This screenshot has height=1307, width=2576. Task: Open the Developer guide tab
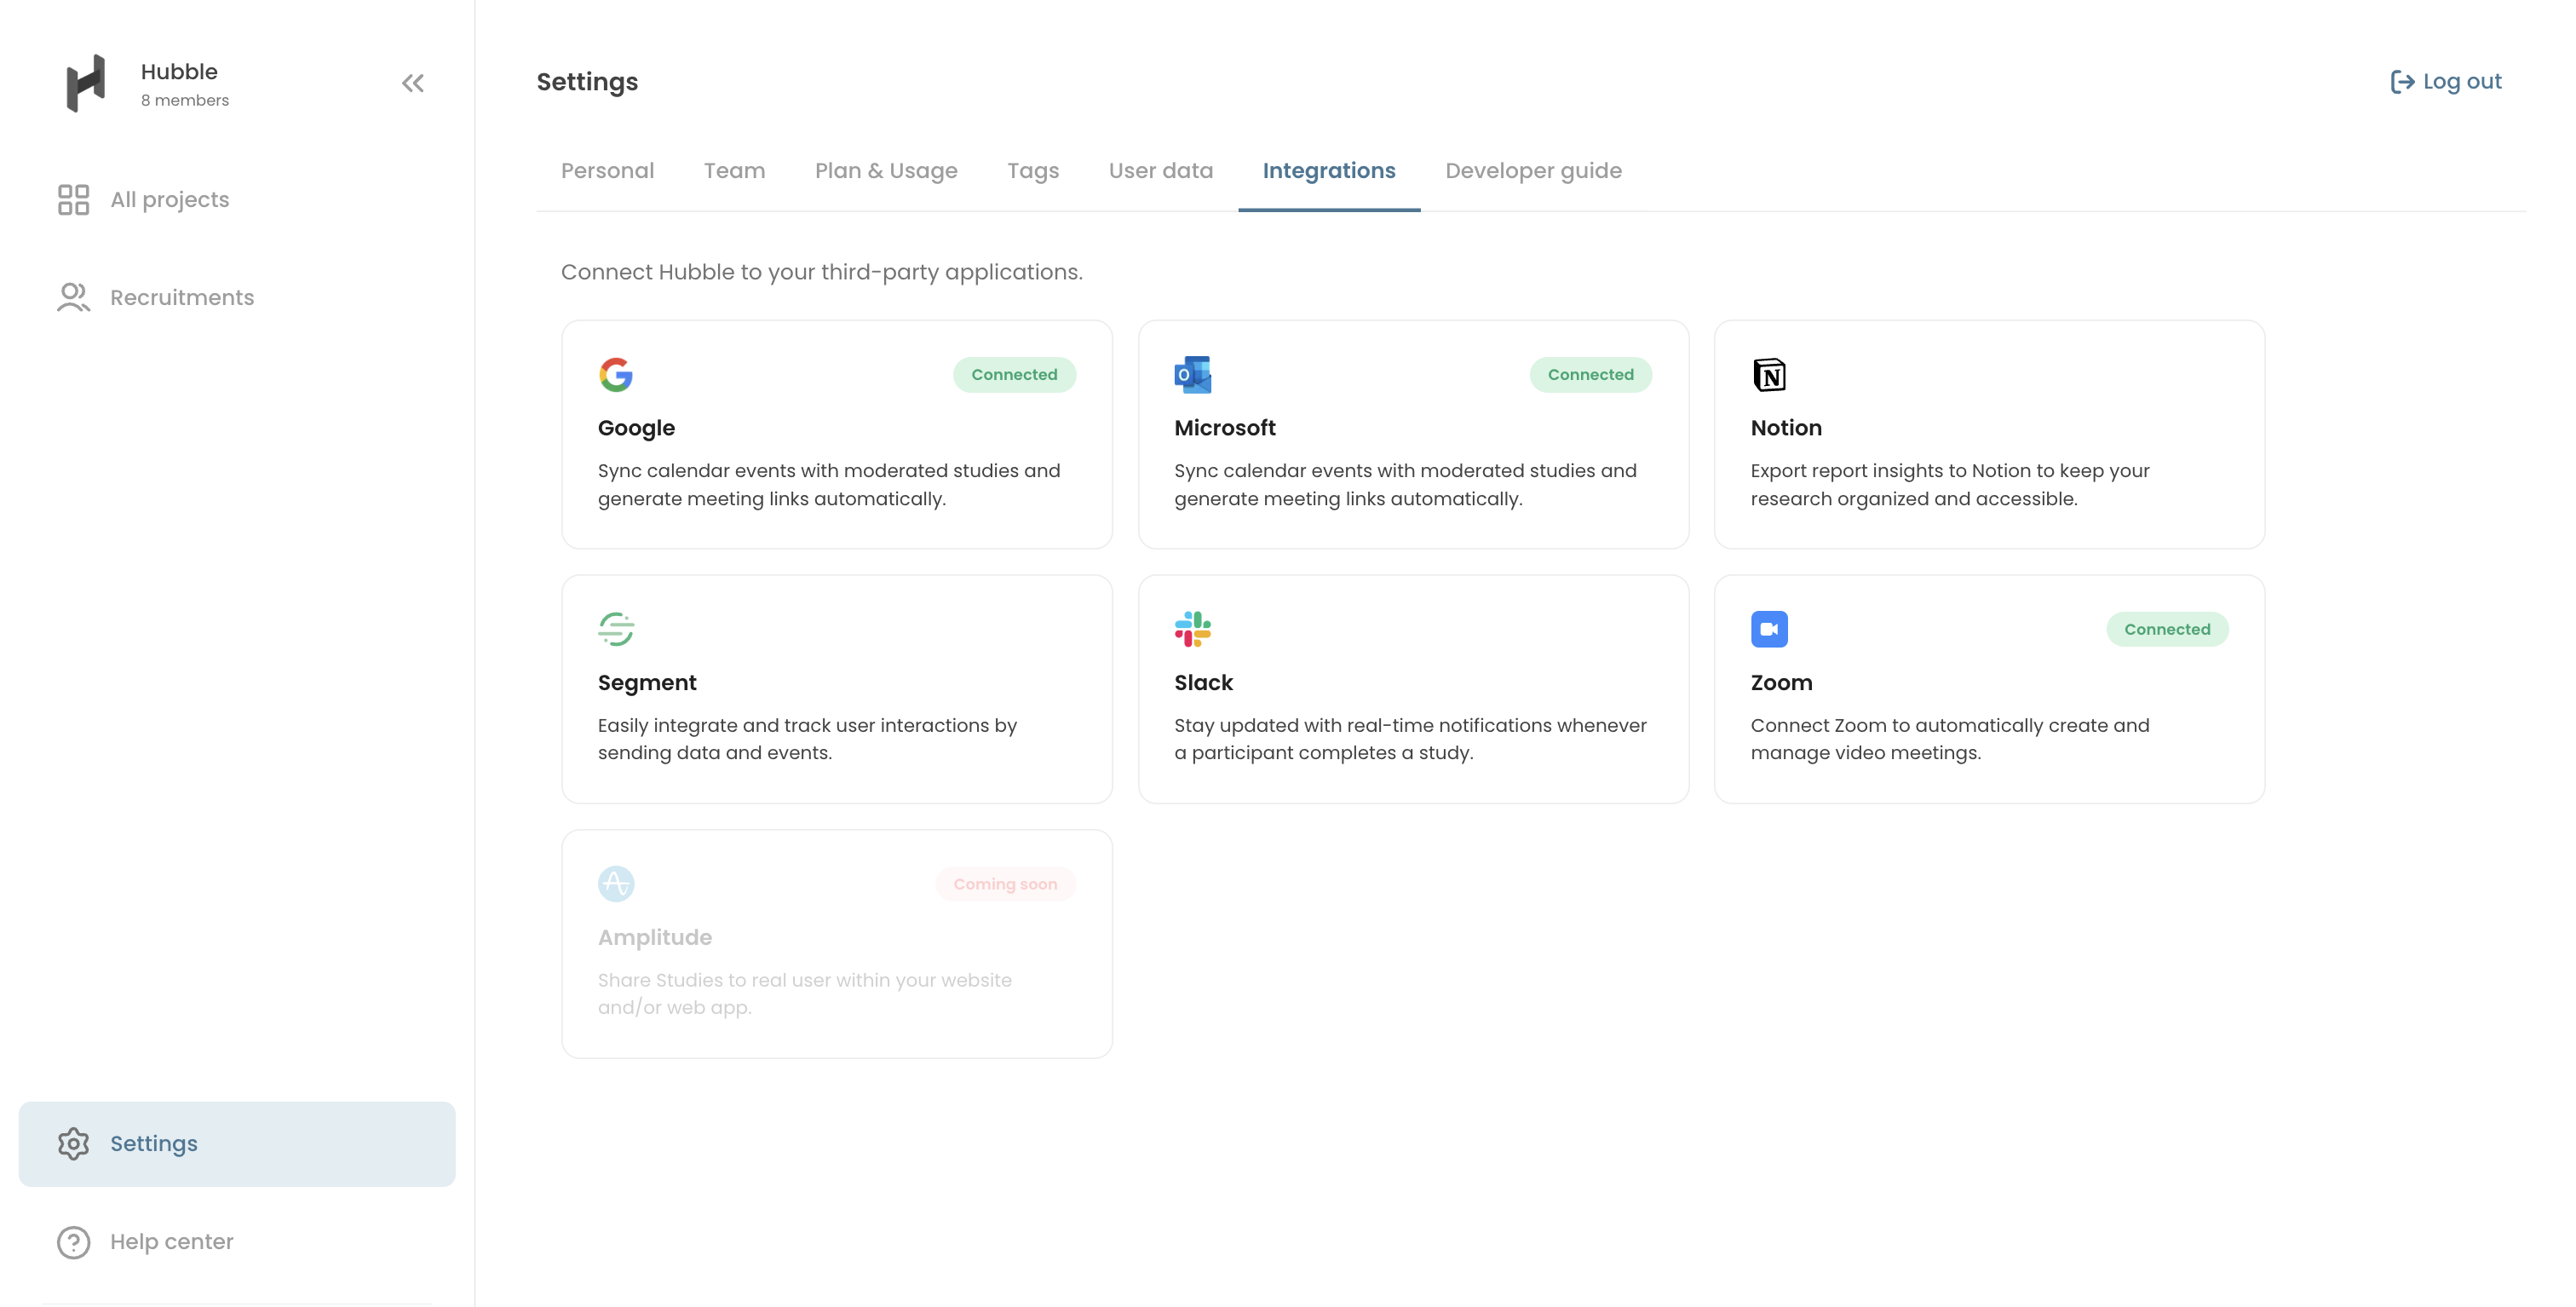coord(1533,171)
